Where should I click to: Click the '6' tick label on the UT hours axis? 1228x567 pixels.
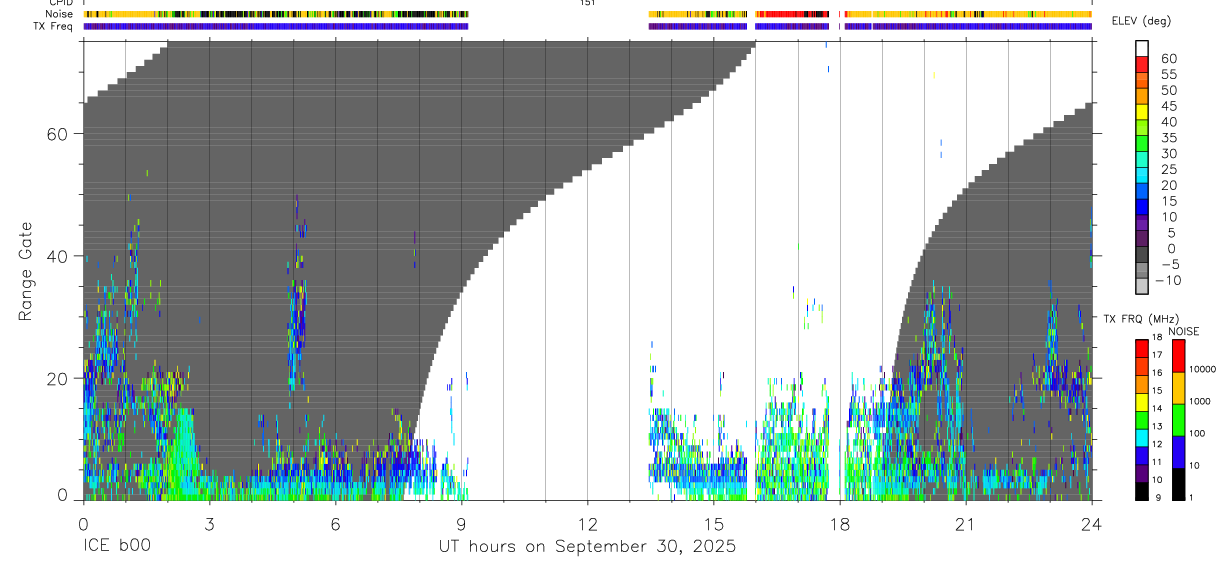(335, 523)
